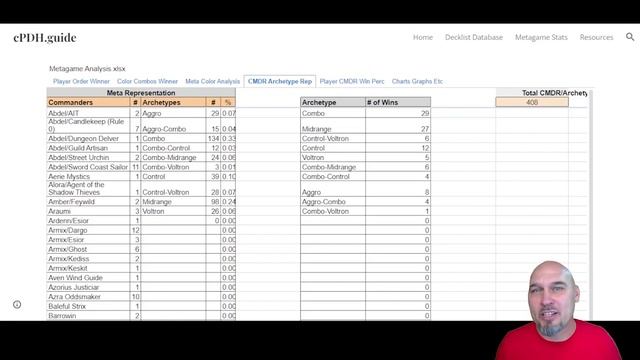This screenshot has width=640, height=360.
Task: Select the Abdel/Guild Artisan cell
Action: point(88,148)
